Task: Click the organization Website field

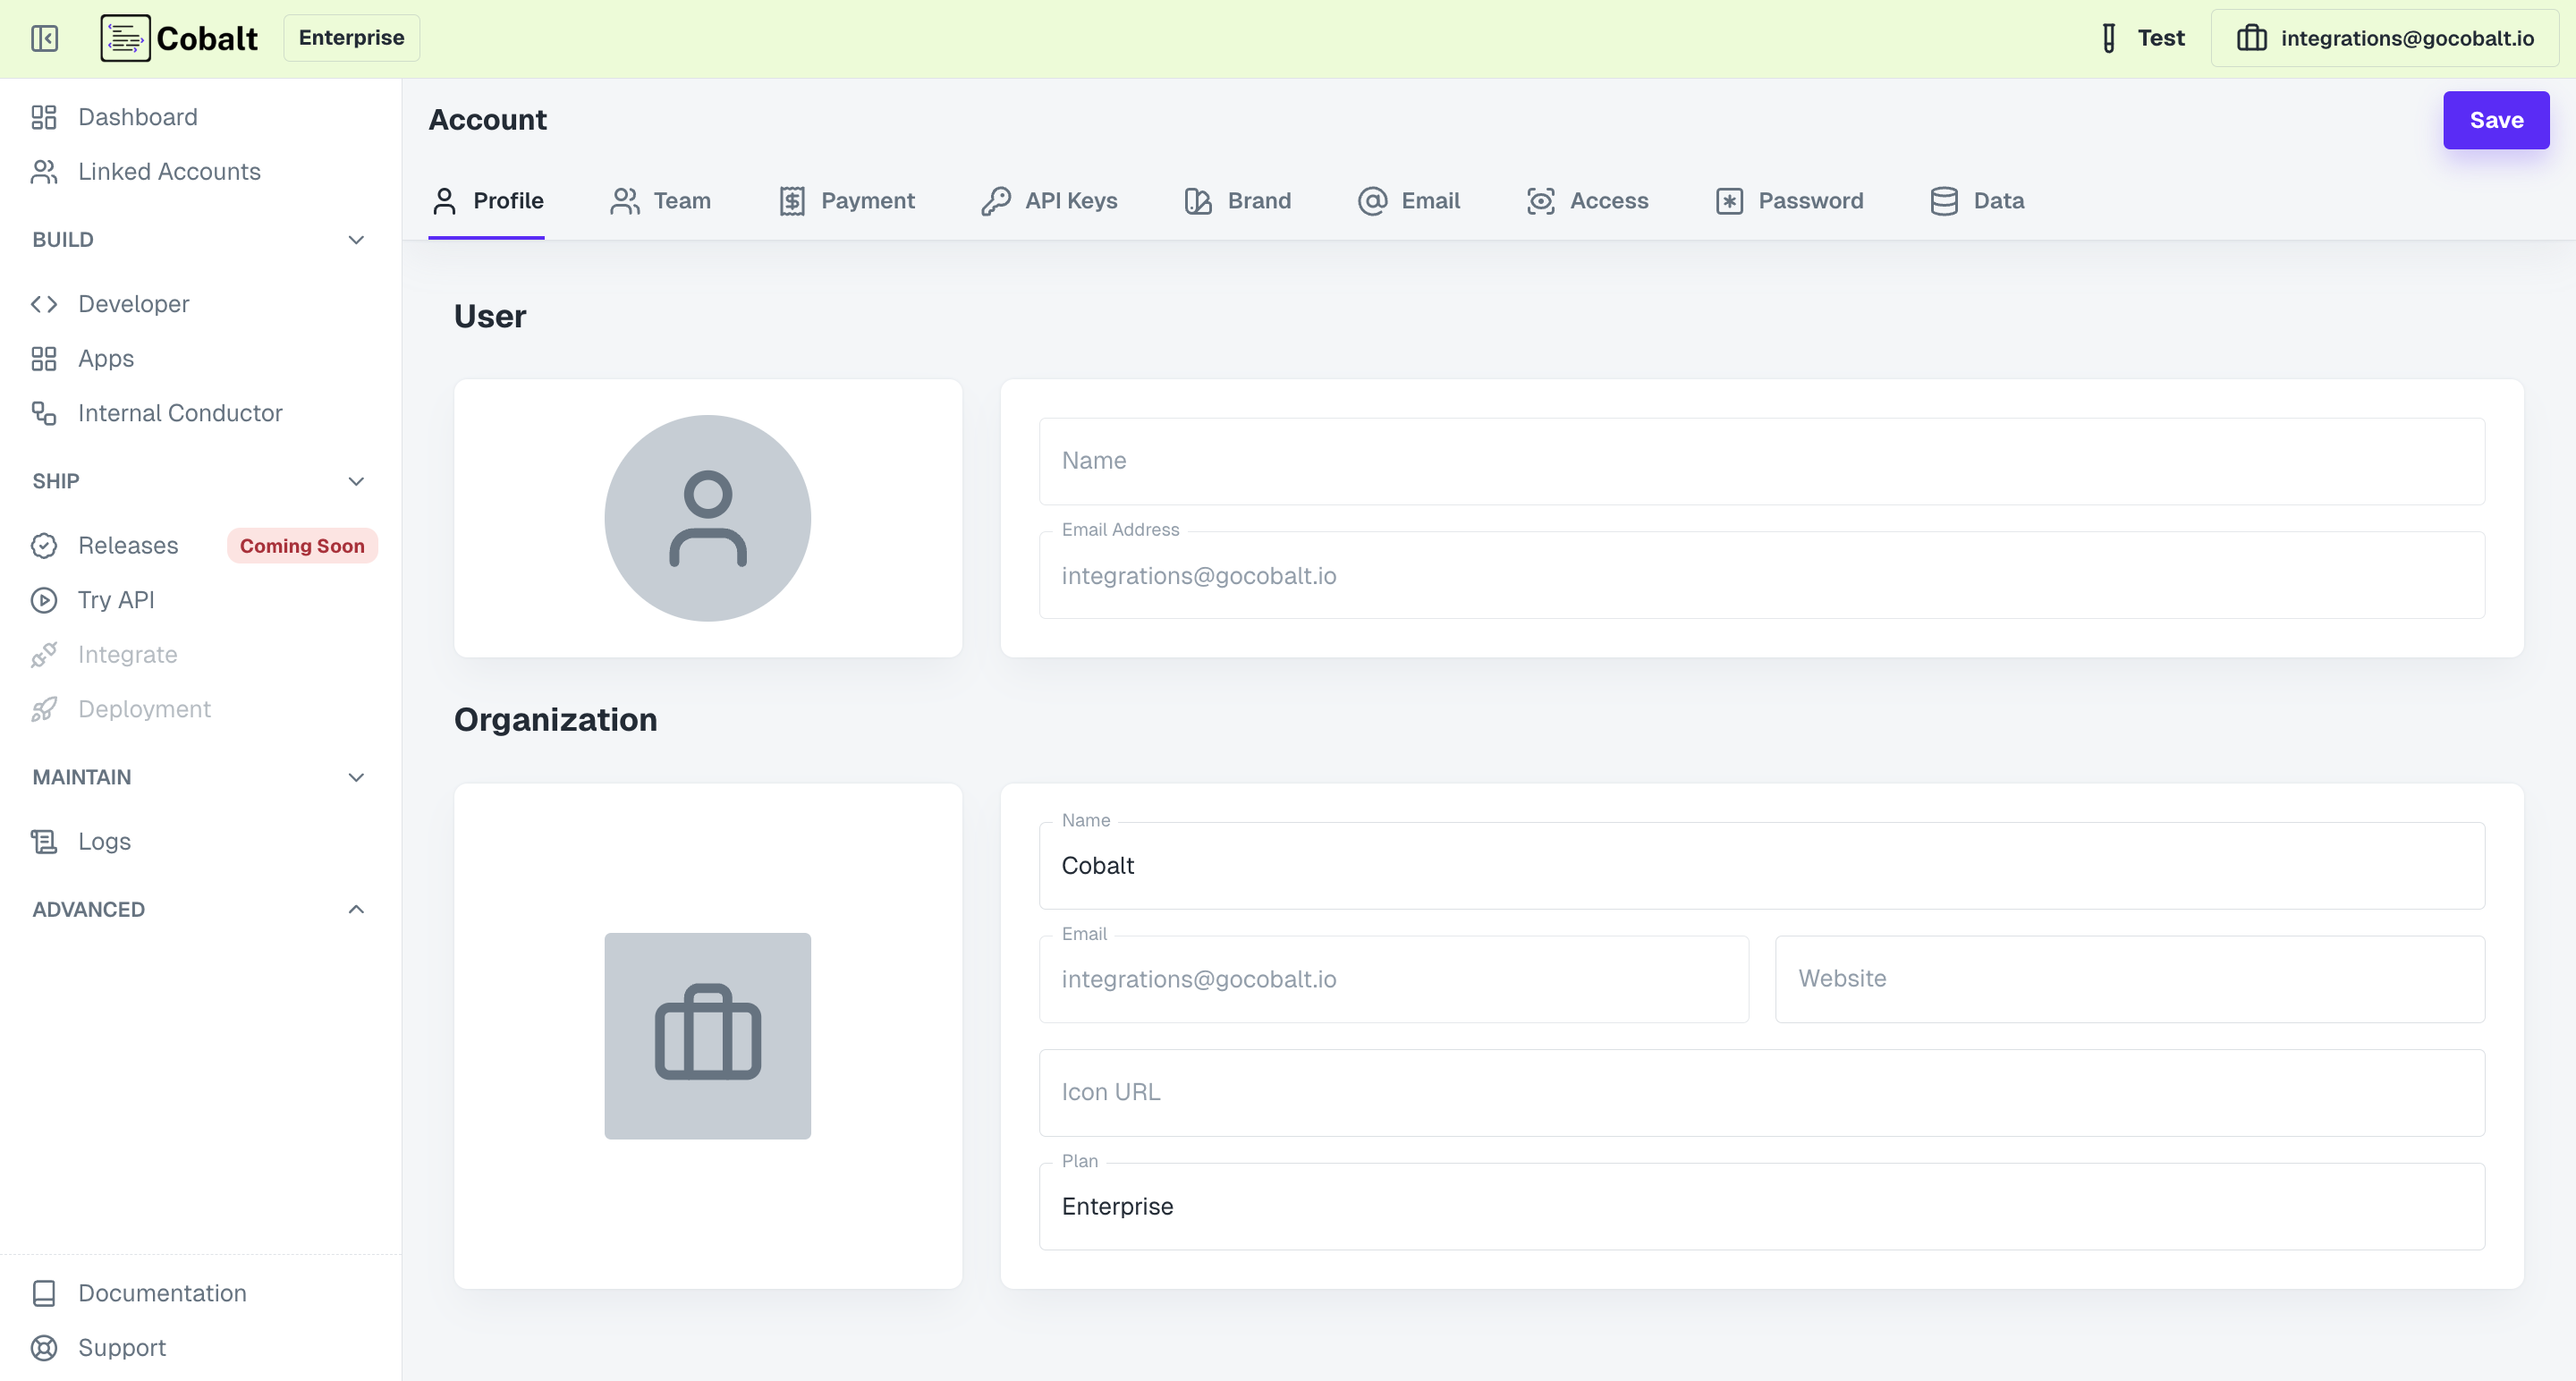Action: (2129, 978)
